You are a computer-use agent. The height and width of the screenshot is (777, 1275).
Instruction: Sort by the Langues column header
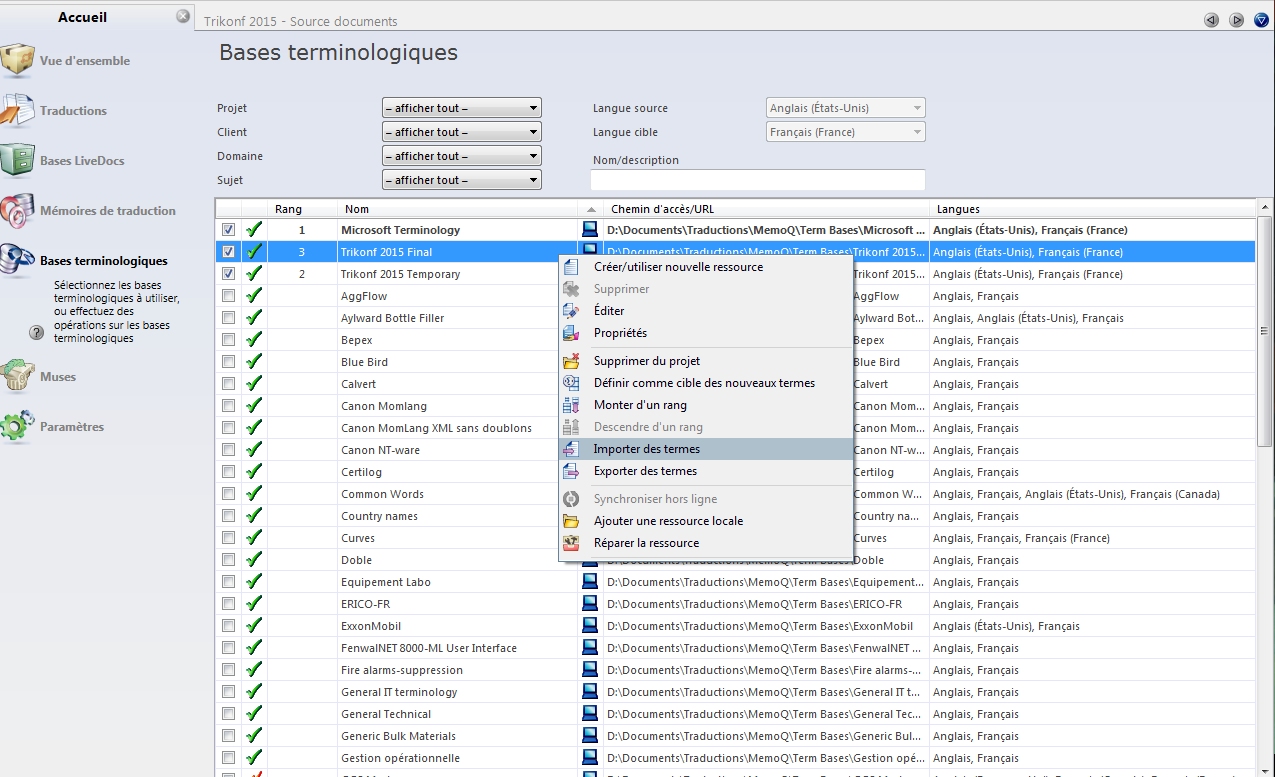click(1092, 209)
